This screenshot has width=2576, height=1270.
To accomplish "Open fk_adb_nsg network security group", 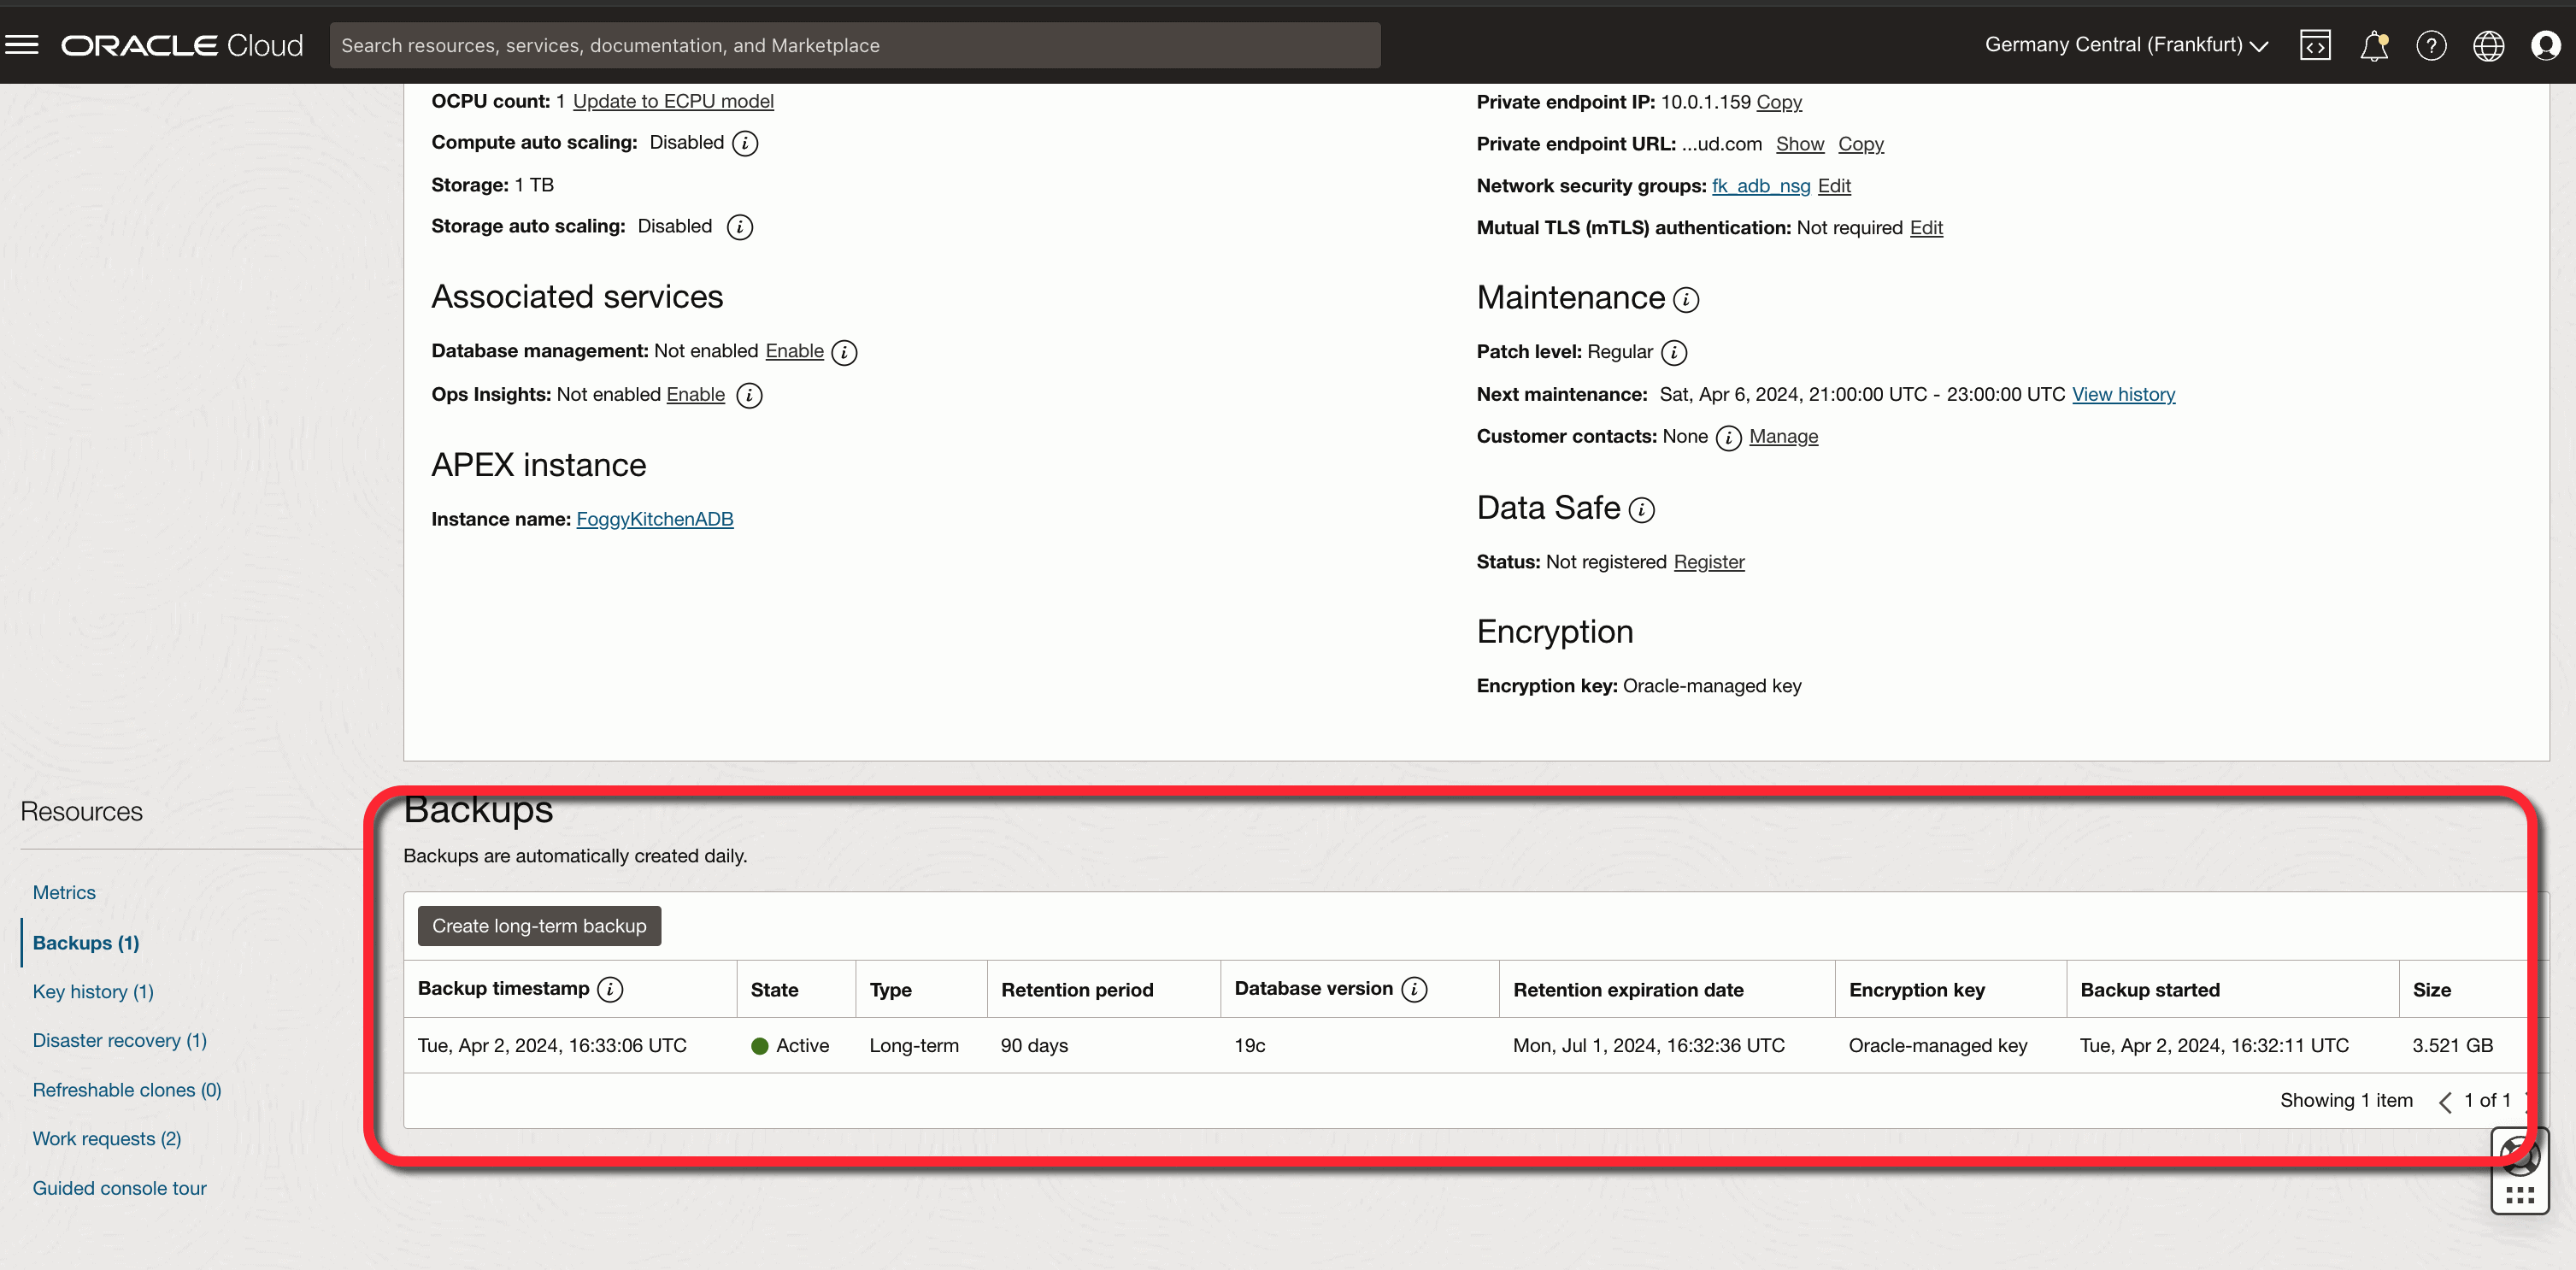I will point(1761,186).
